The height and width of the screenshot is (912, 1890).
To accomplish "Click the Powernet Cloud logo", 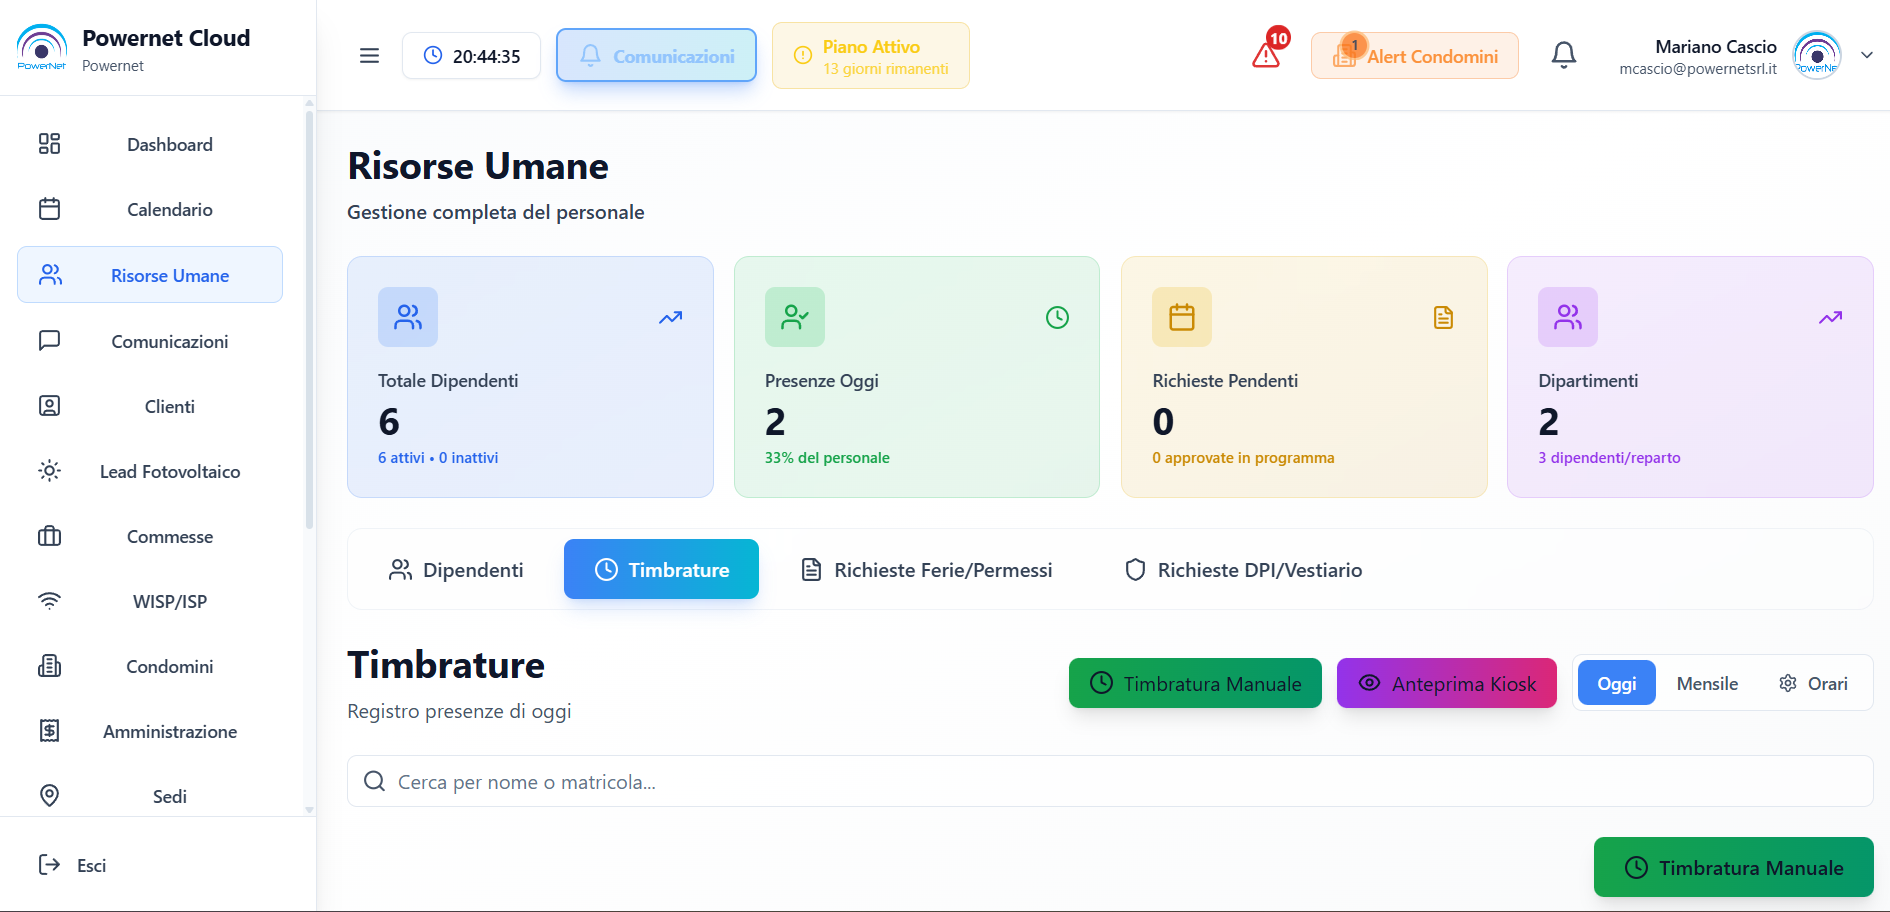I will click(x=42, y=49).
